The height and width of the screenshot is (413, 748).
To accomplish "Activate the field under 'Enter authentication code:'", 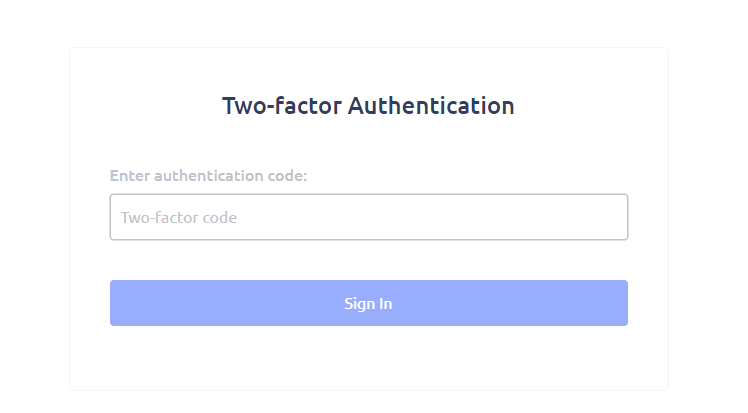I will pos(369,217).
